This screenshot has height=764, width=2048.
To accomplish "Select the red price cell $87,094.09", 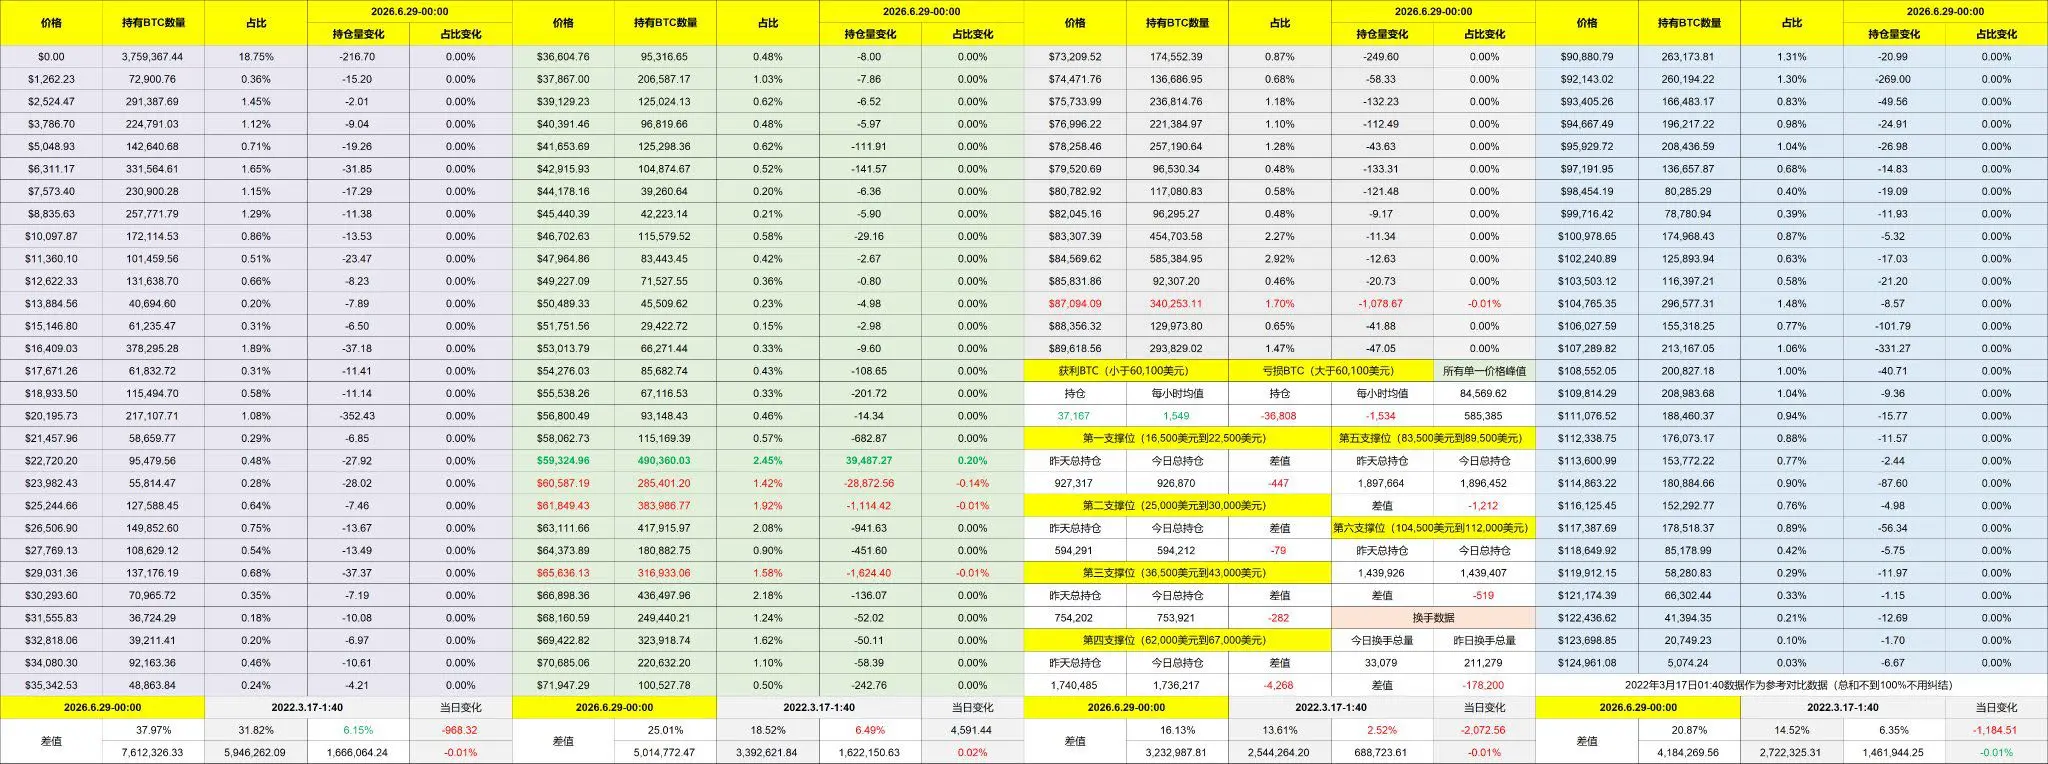I will (1075, 304).
